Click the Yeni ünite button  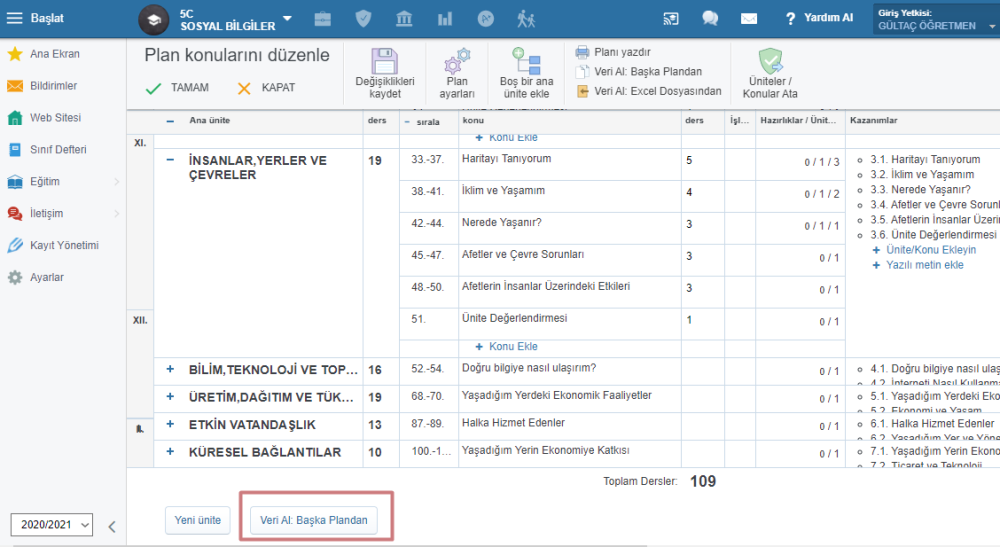click(x=198, y=520)
